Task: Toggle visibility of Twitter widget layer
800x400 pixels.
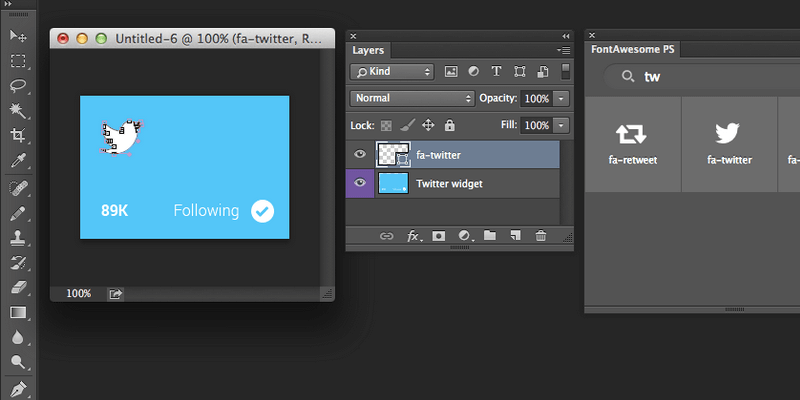Action: [360, 184]
